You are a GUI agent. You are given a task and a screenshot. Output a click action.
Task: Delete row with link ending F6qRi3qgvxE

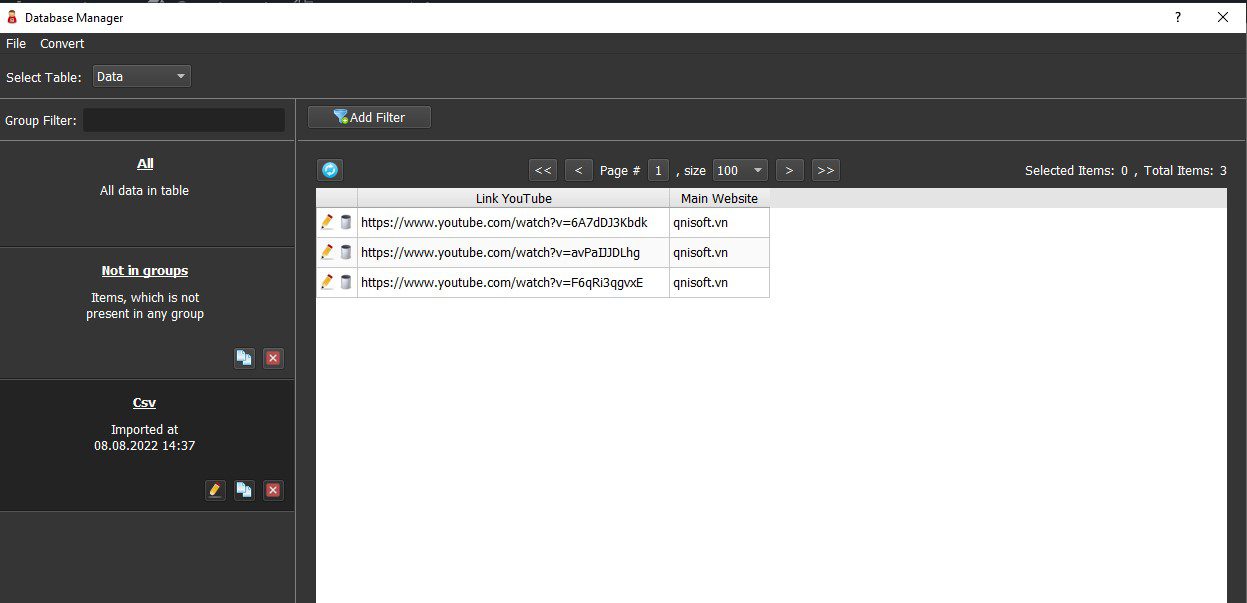click(x=346, y=283)
